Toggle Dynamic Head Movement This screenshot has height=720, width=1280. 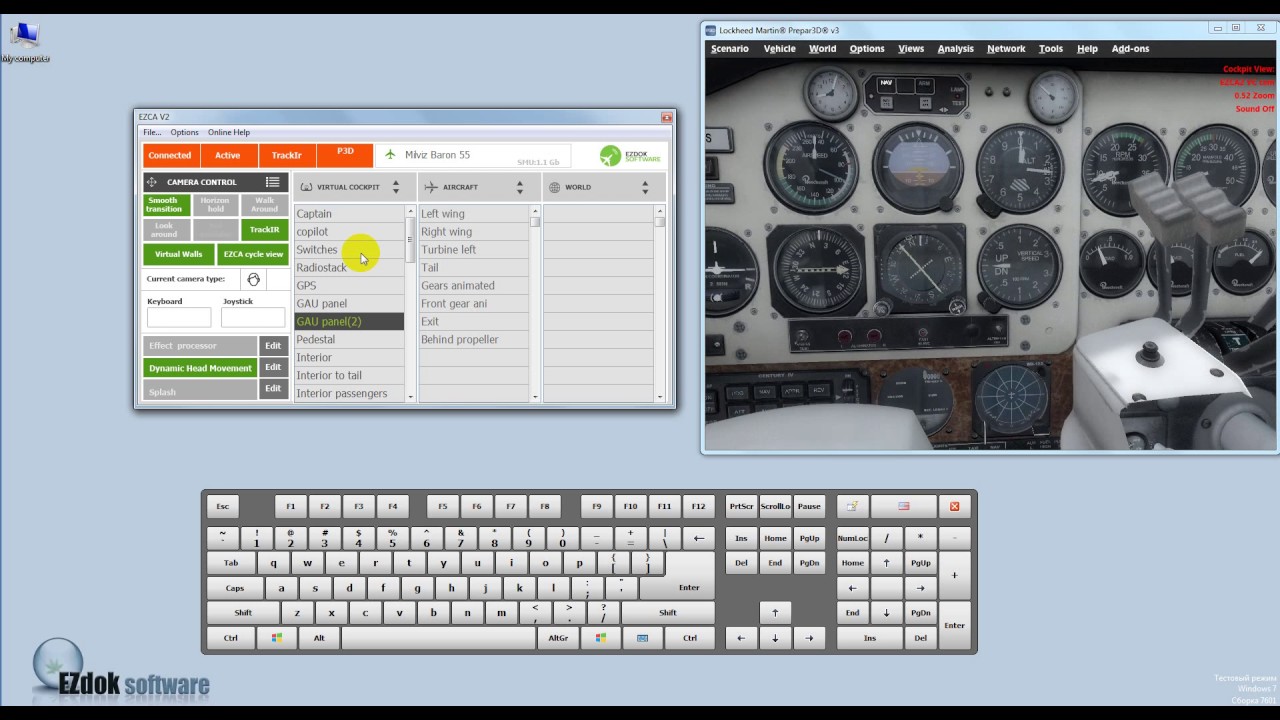200,368
